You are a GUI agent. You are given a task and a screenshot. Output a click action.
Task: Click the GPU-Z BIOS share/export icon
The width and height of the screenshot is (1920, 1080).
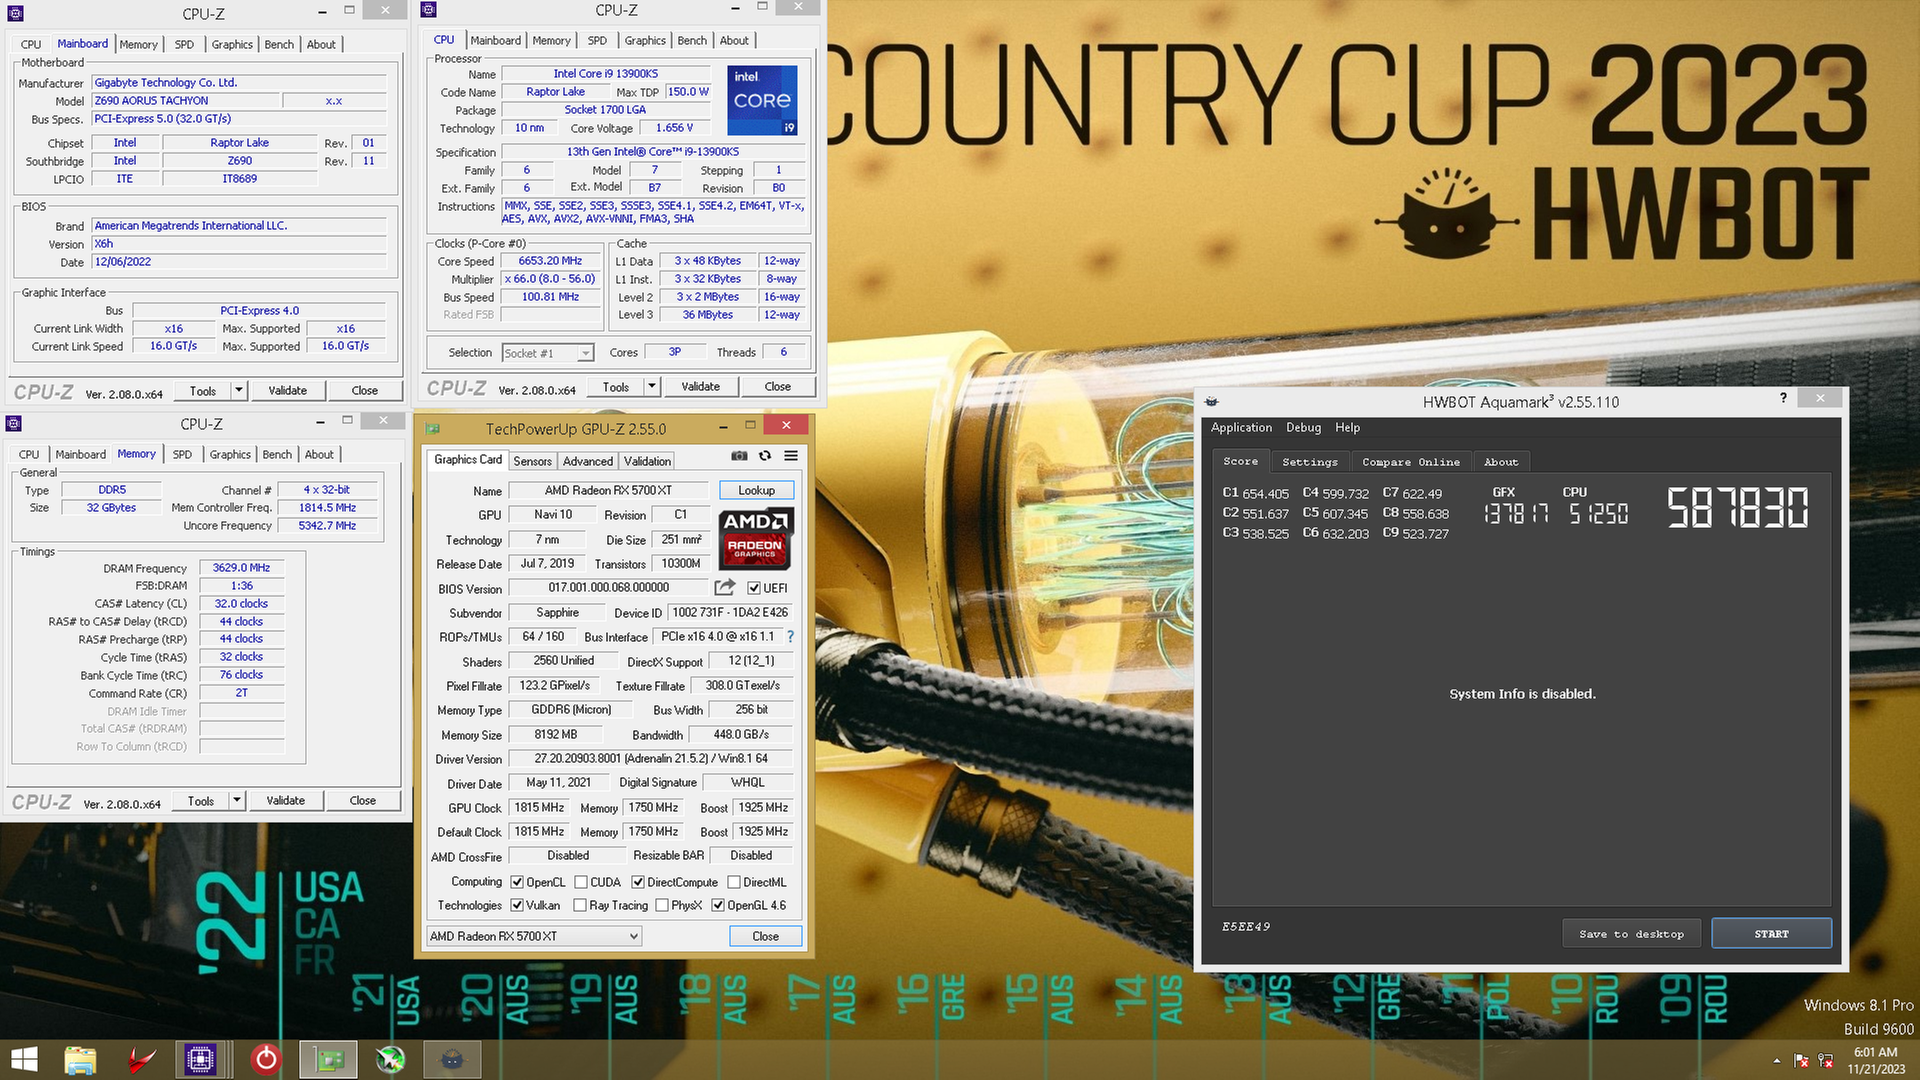tap(725, 588)
